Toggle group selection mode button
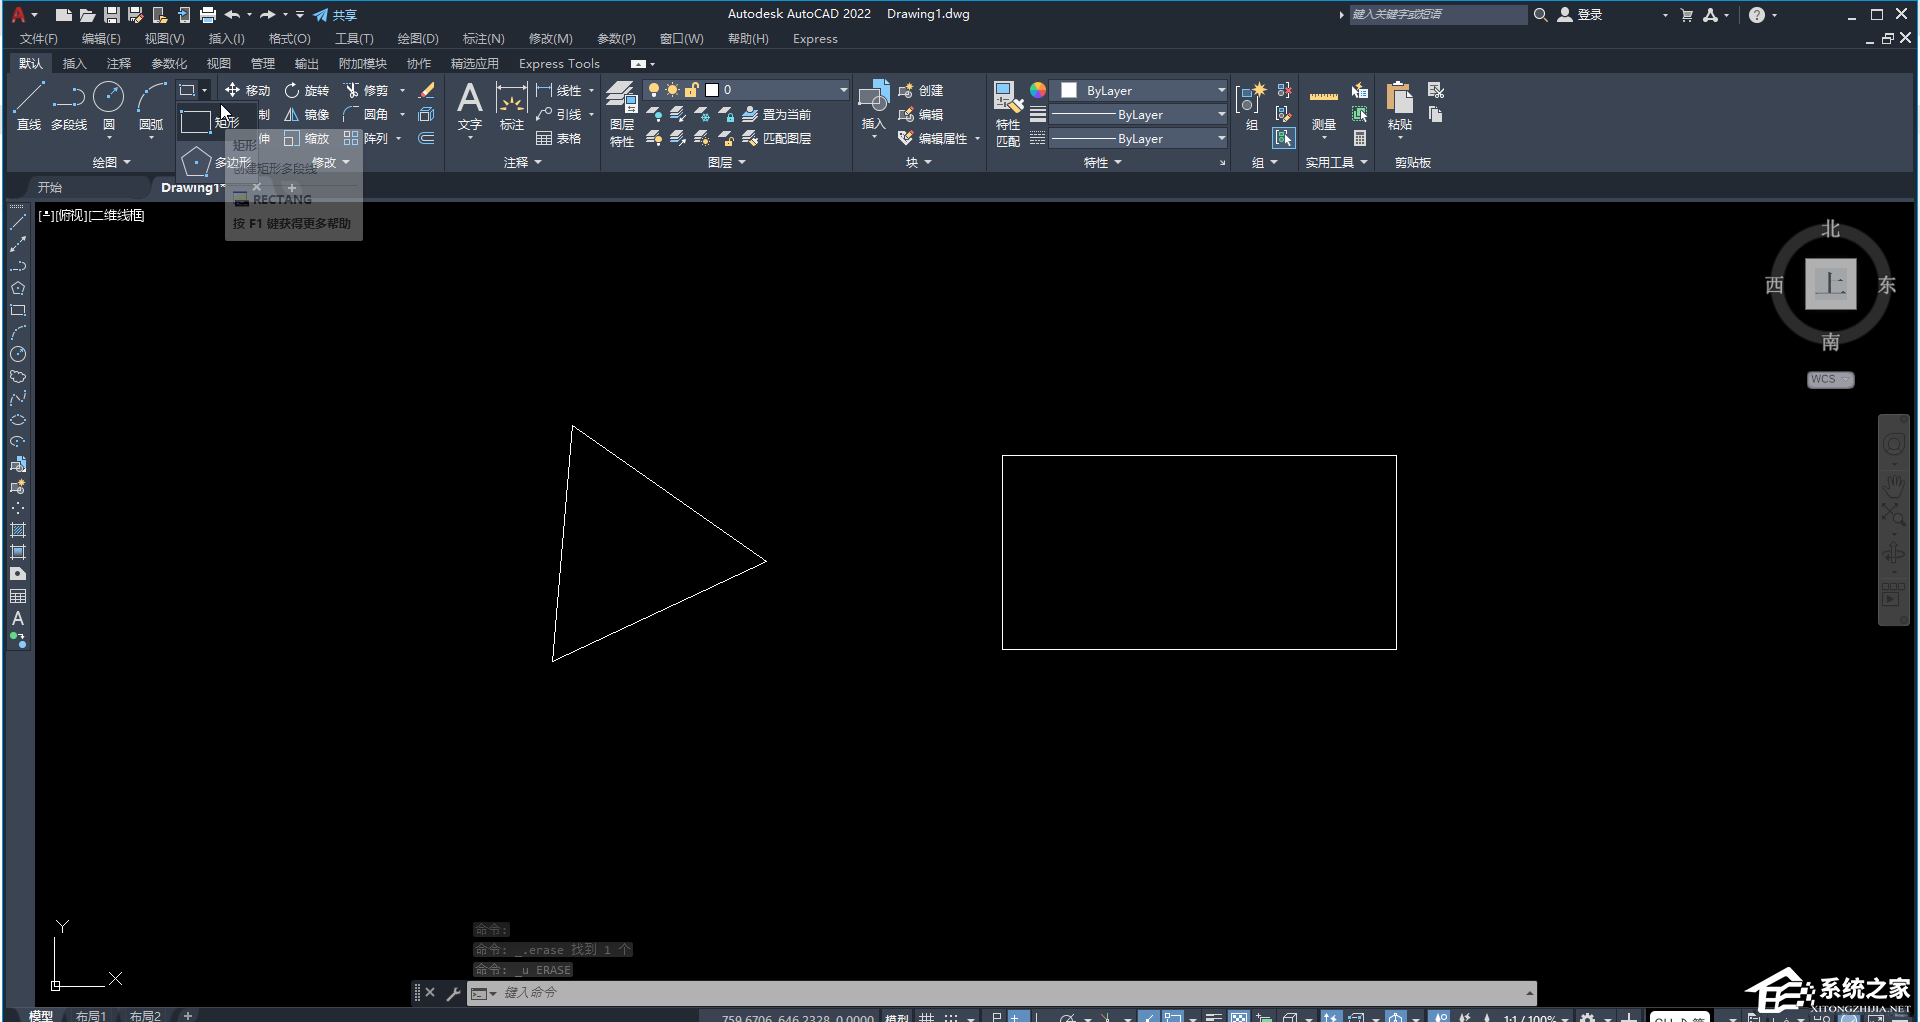Image resolution: width=1920 pixels, height=1022 pixels. pyautogui.click(x=1284, y=138)
